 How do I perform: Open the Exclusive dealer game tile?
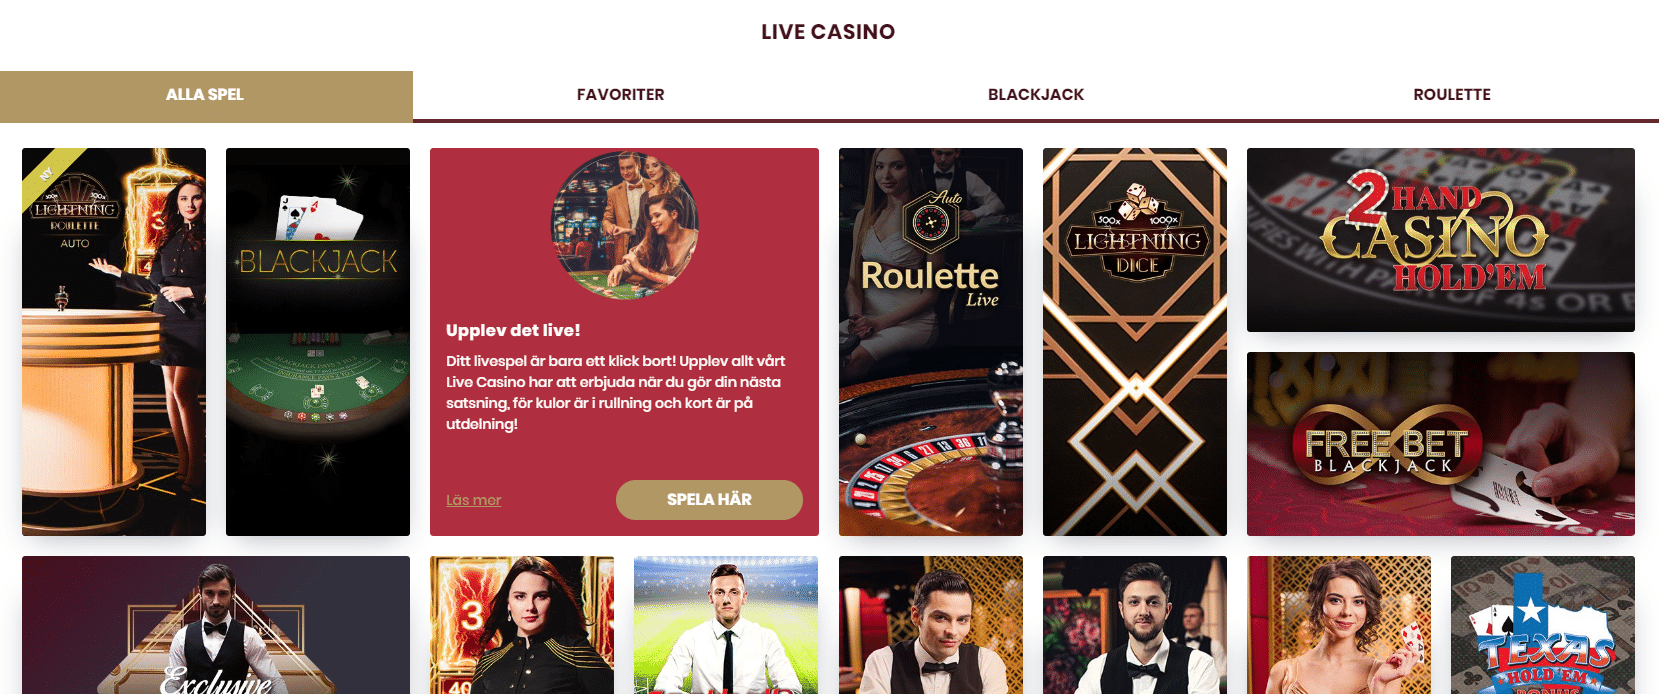(216, 625)
